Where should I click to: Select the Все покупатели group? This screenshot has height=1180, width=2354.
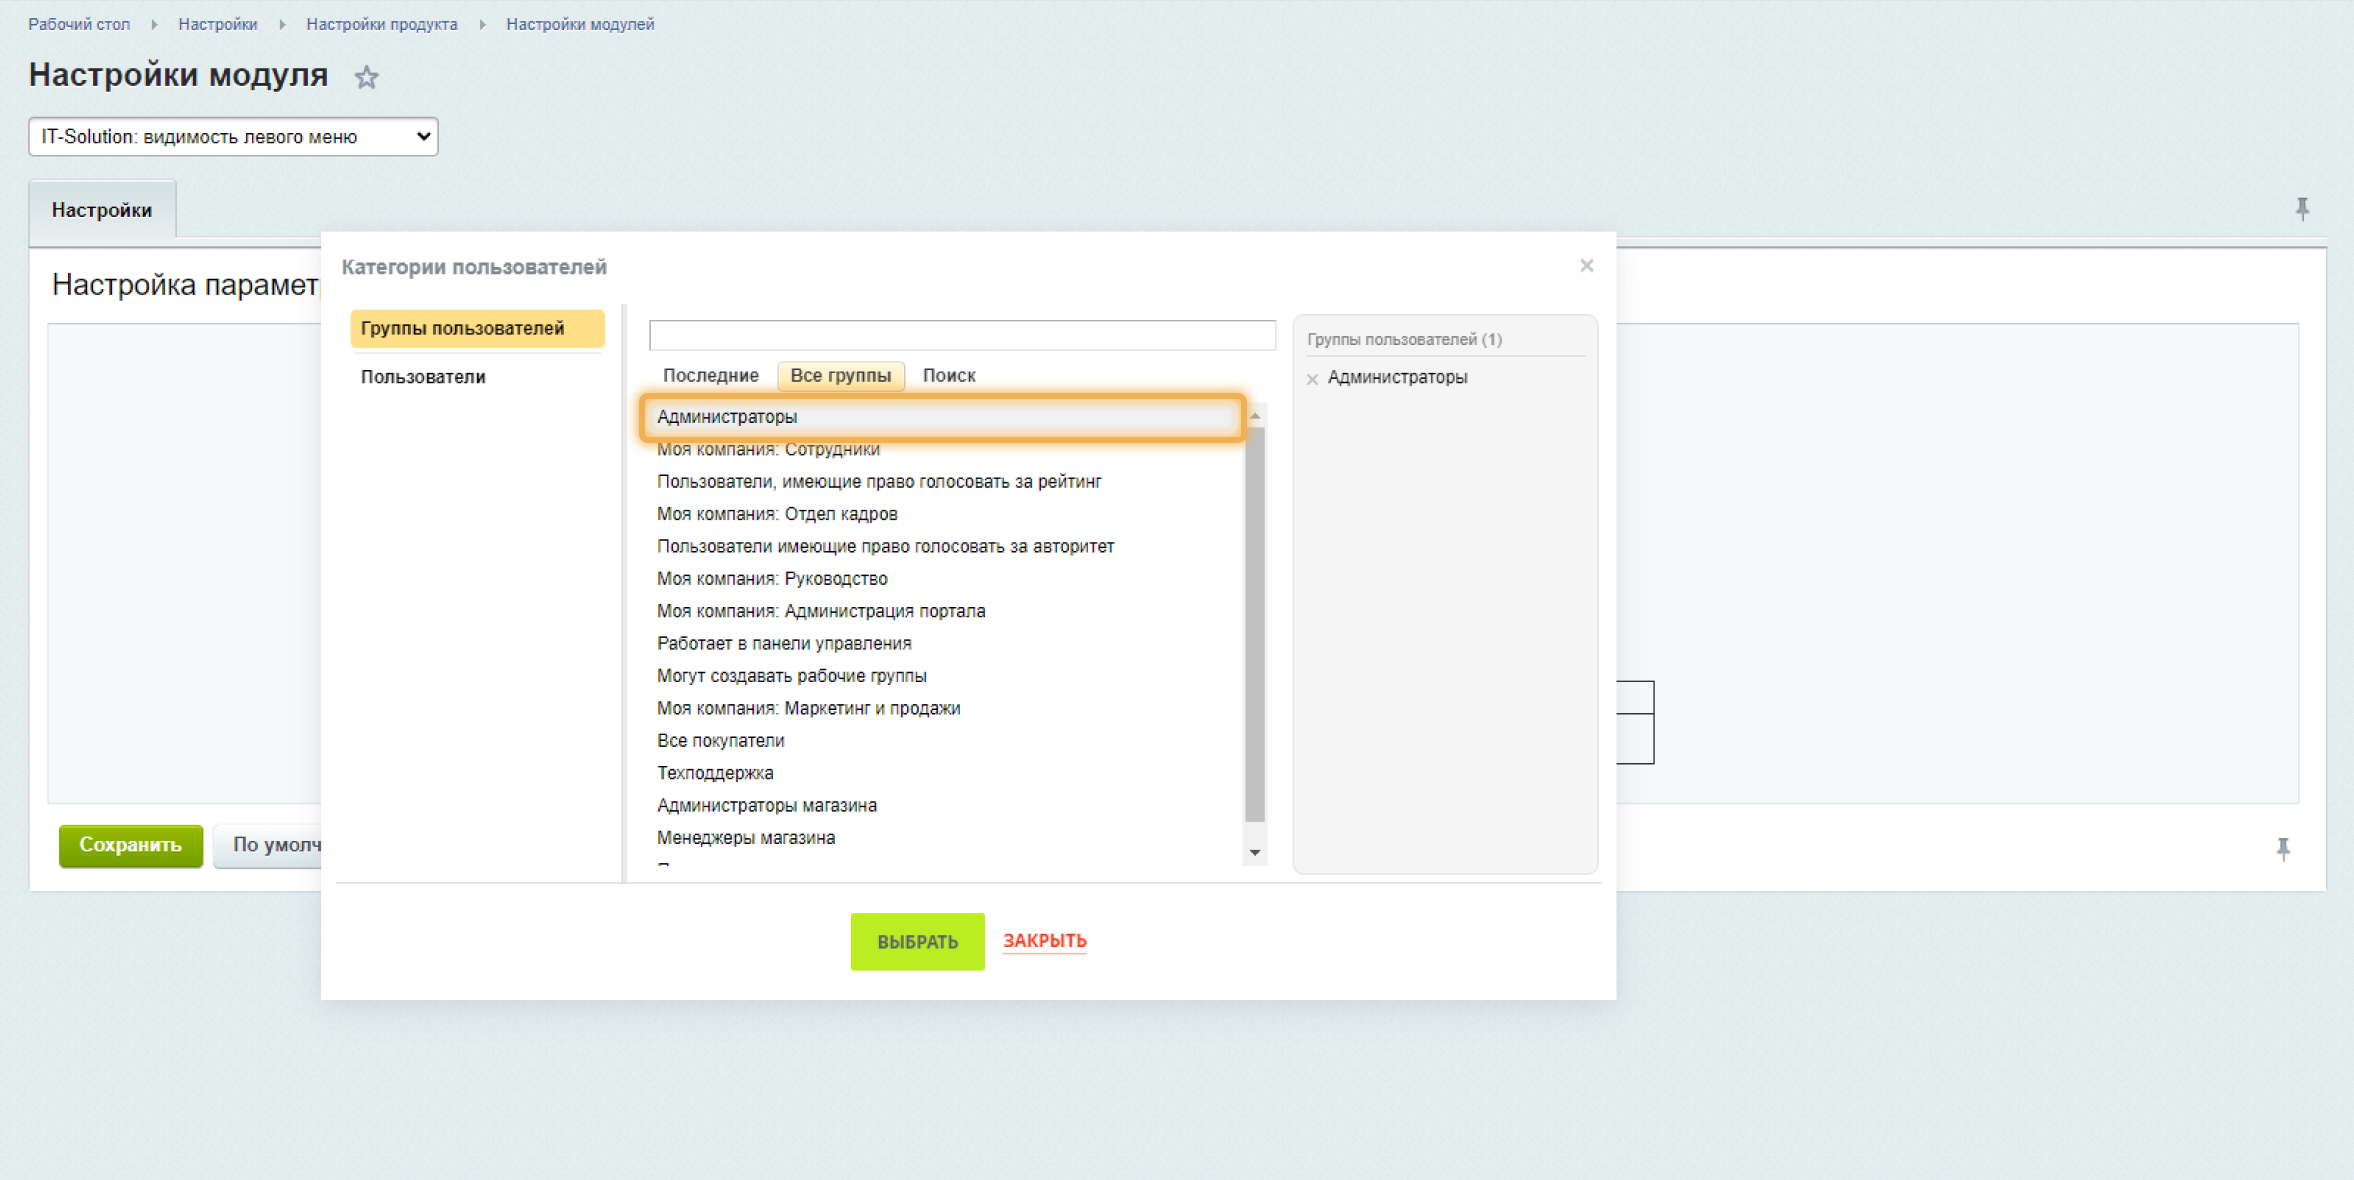click(720, 740)
